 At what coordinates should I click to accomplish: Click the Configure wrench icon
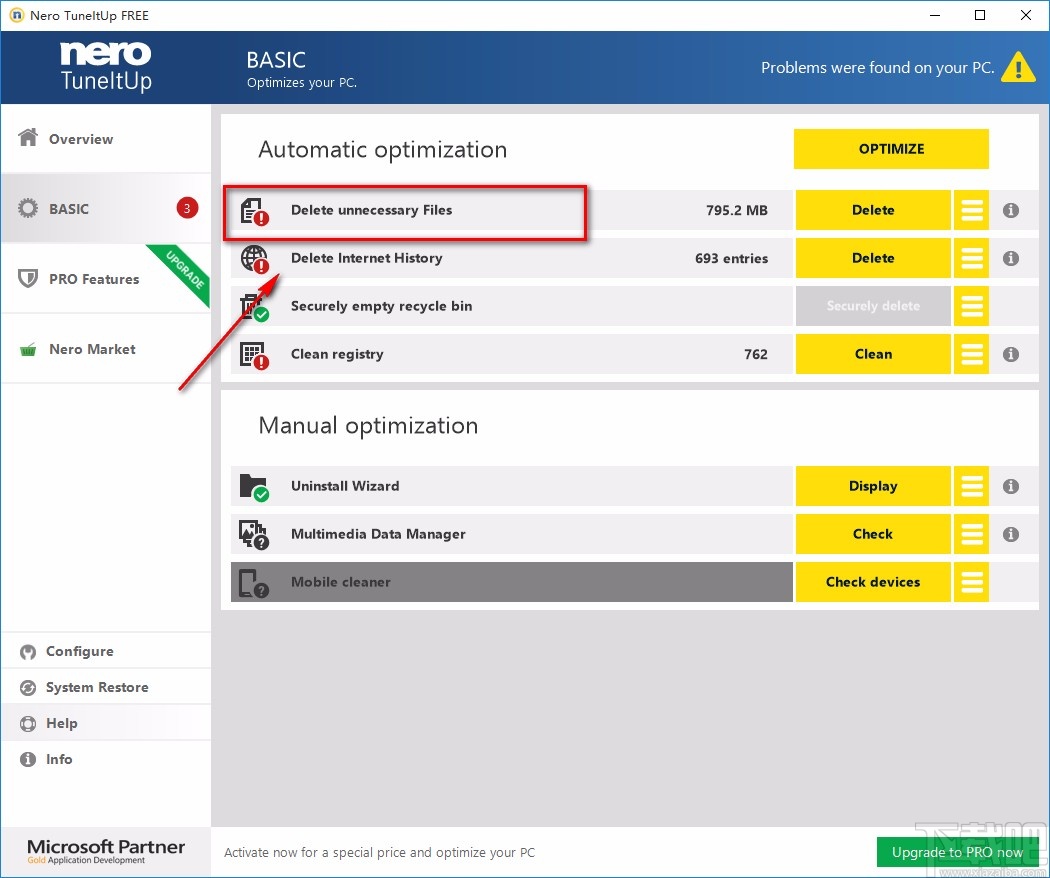(28, 652)
